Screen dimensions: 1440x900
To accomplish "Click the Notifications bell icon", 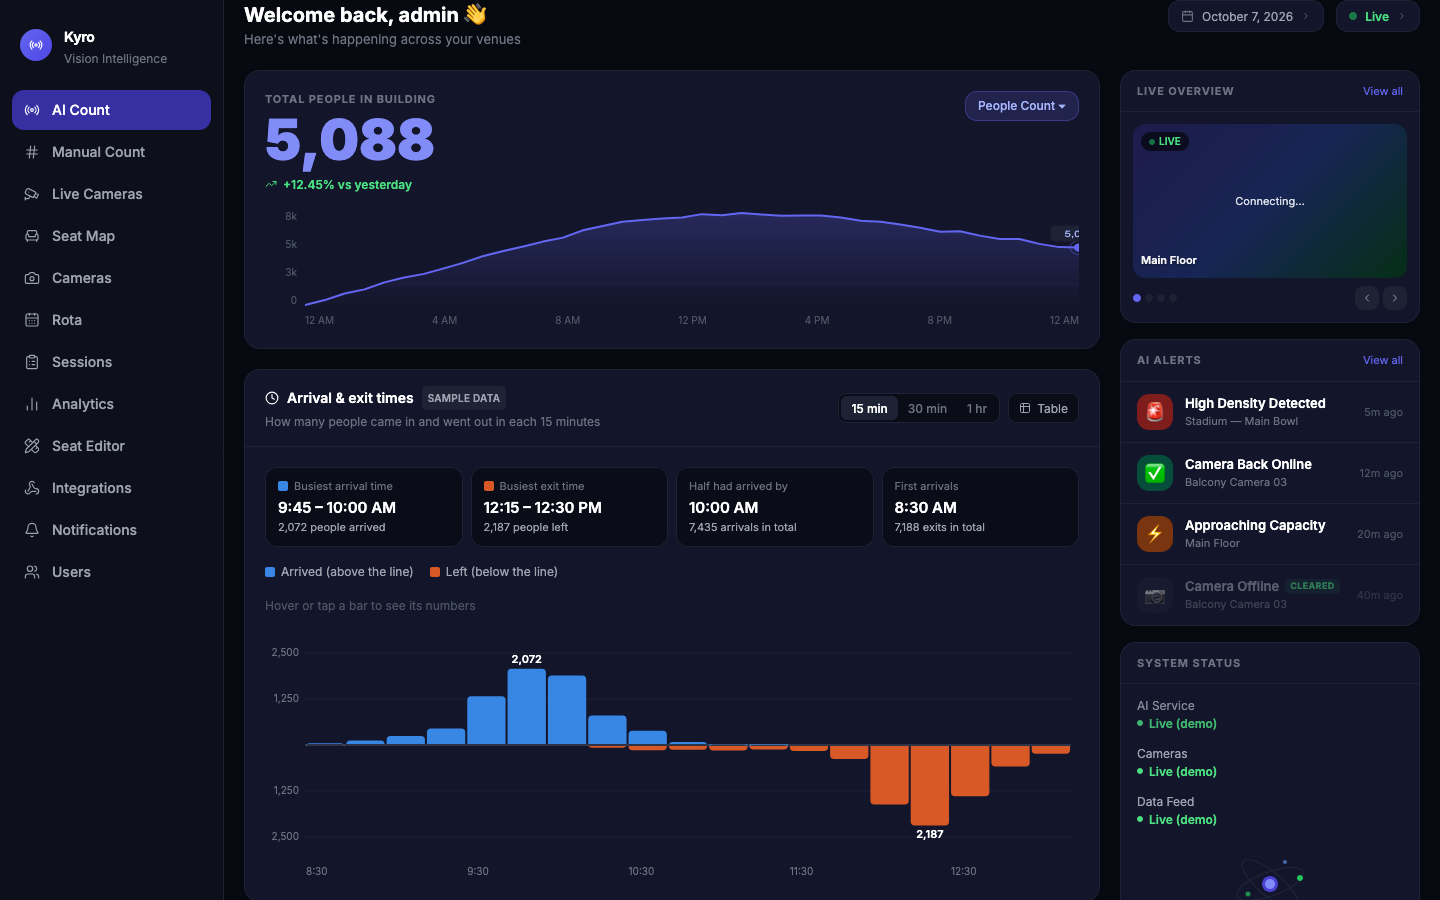I will point(32,530).
